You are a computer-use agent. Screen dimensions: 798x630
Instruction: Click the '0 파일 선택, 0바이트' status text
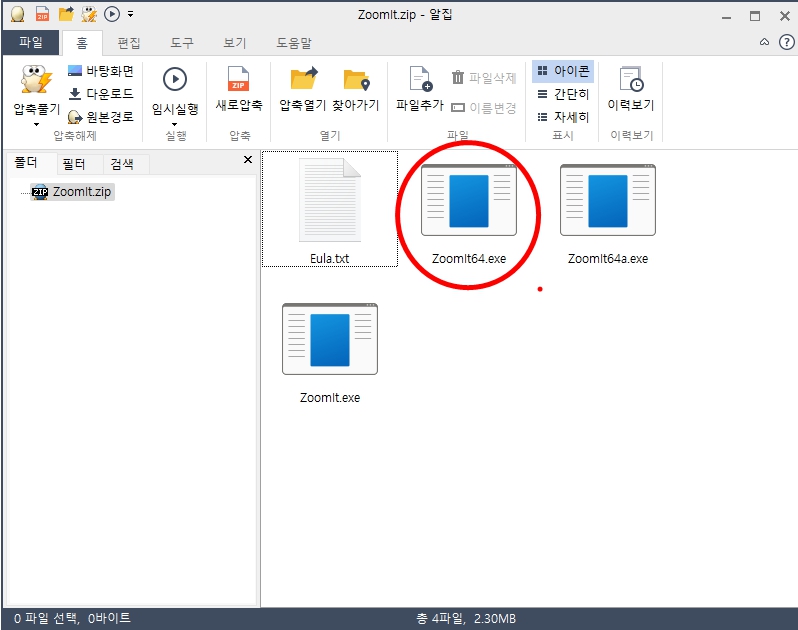72,618
